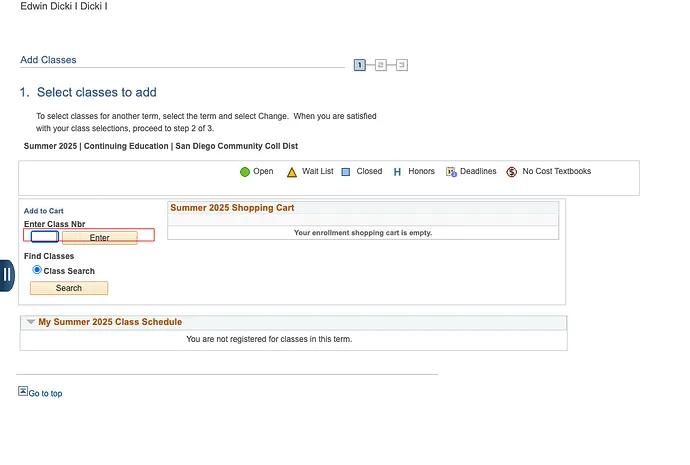Click the blue Closed square icon
This screenshot has height=465, width=690.
345,172
